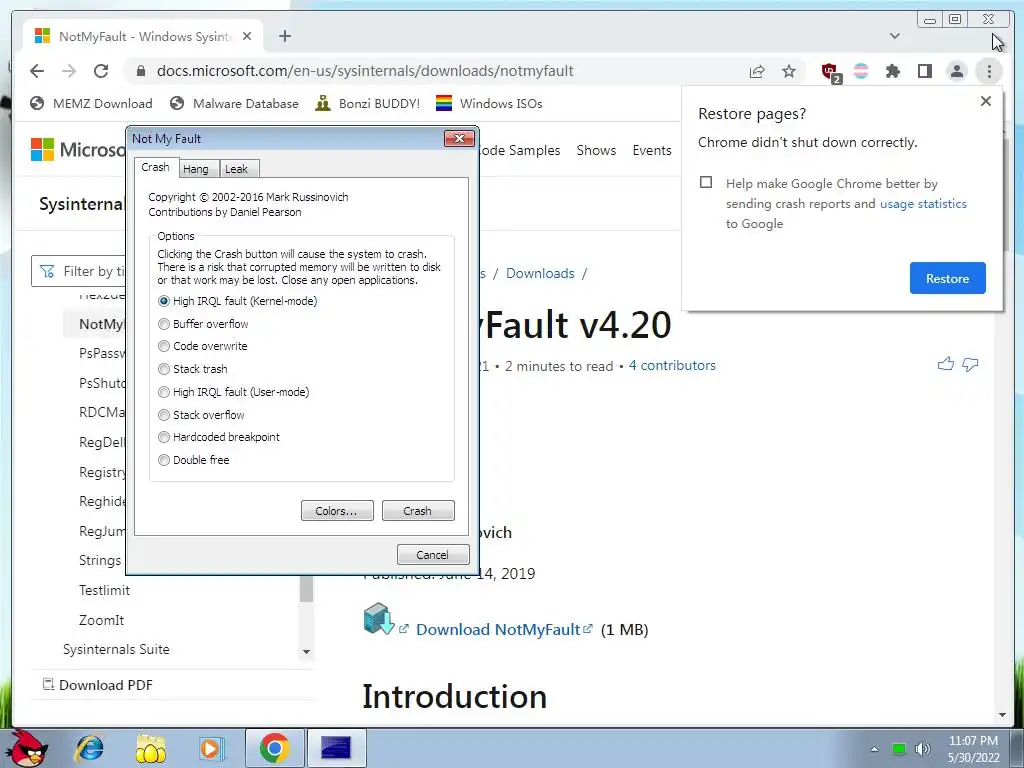The width and height of the screenshot is (1024, 768).
Task: Select the Stack overflow option
Action: pos(201,415)
